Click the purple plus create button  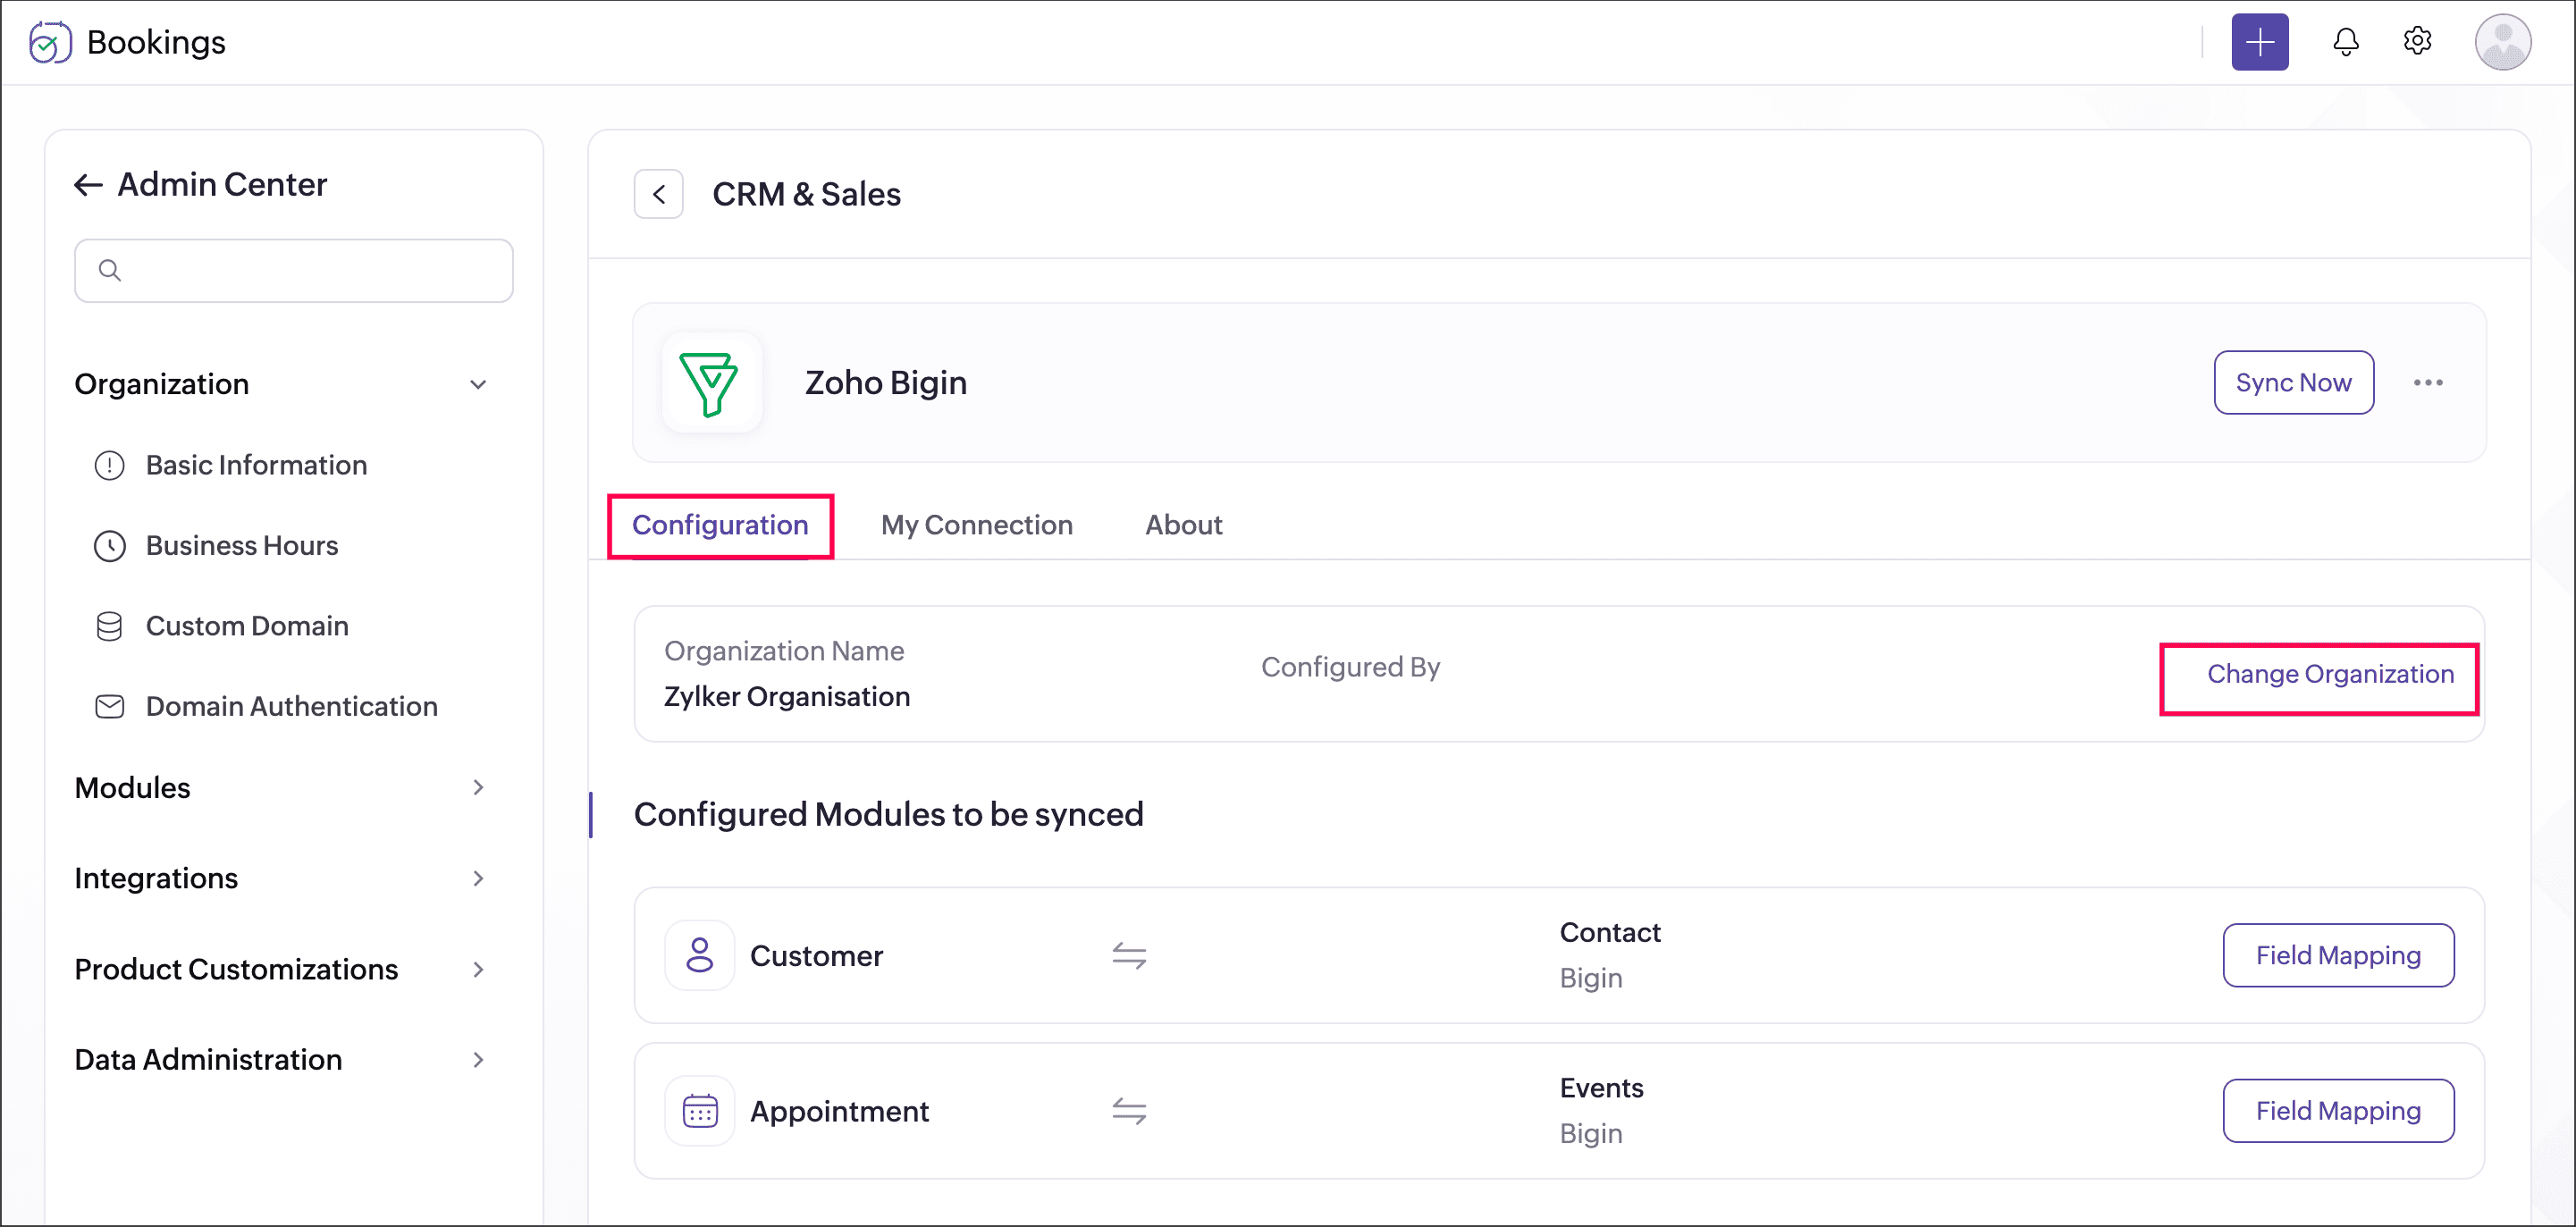[2259, 42]
